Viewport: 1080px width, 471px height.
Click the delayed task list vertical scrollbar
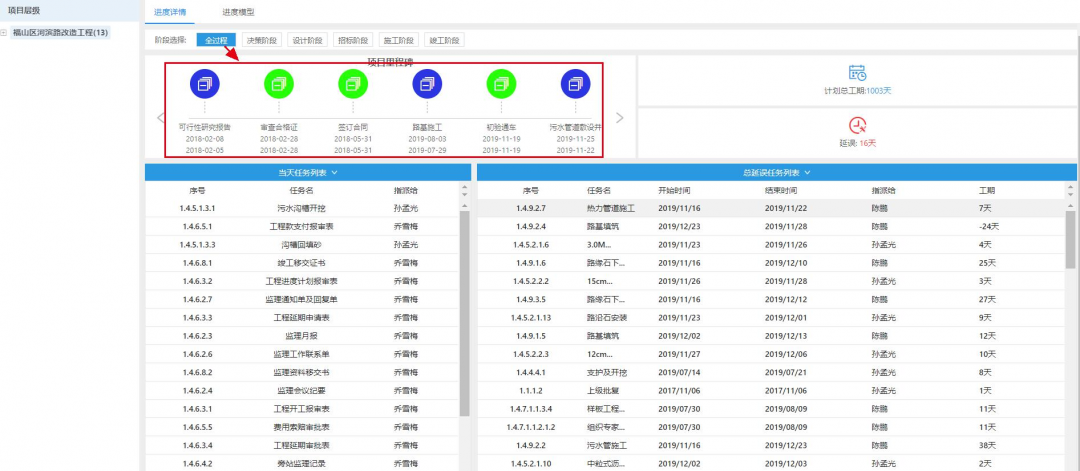coord(1070,240)
